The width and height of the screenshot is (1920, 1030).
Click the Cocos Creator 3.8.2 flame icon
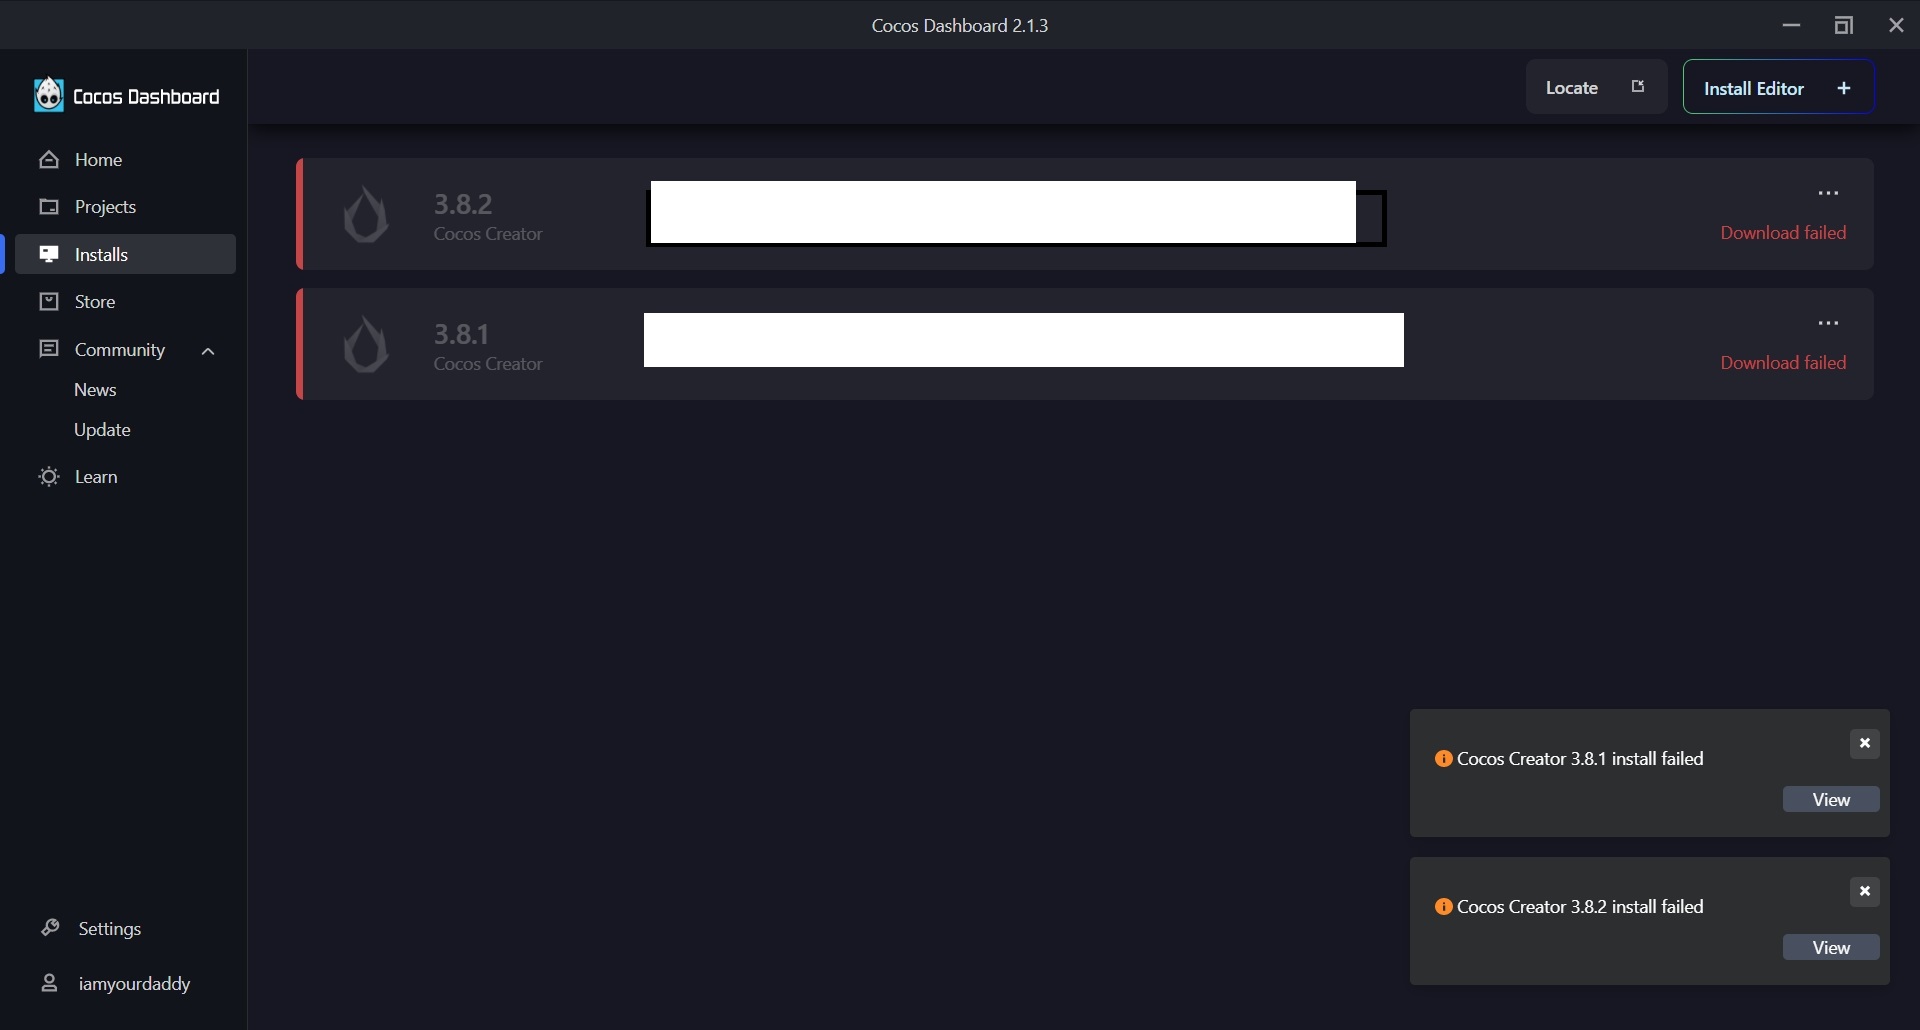pos(365,214)
